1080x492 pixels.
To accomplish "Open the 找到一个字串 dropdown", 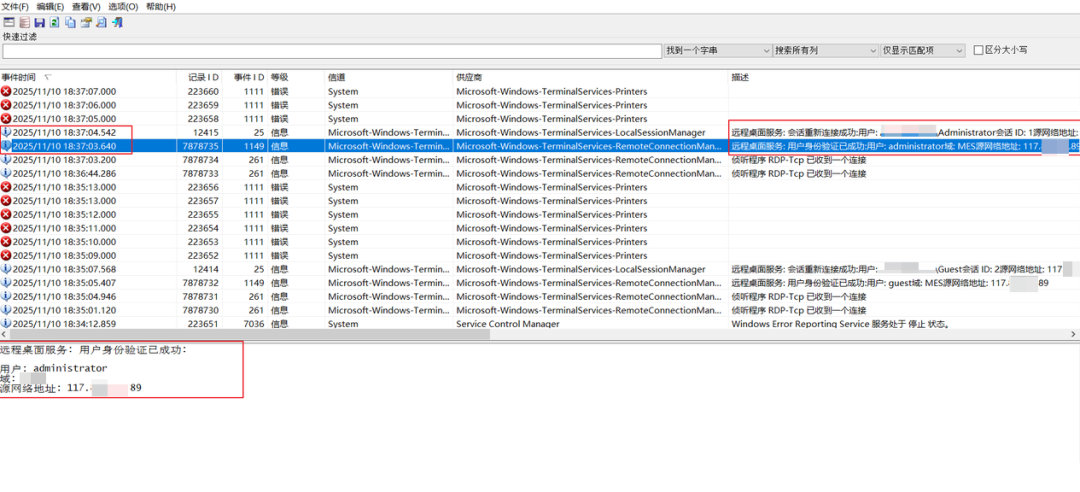I will (x=718, y=50).
